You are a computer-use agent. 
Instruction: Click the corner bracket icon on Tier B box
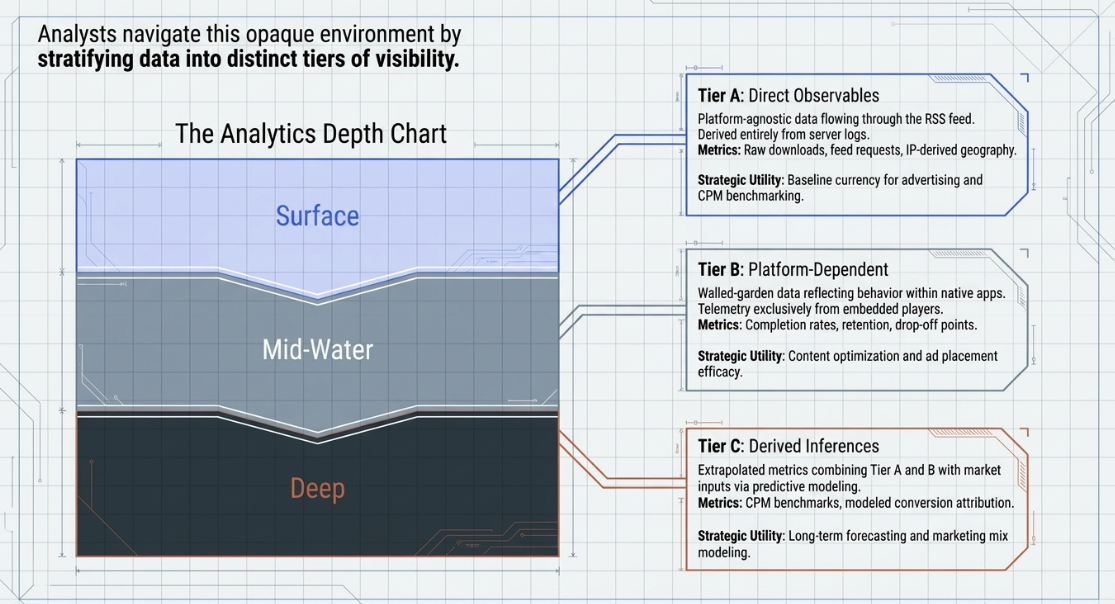(x=1024, y=253)
